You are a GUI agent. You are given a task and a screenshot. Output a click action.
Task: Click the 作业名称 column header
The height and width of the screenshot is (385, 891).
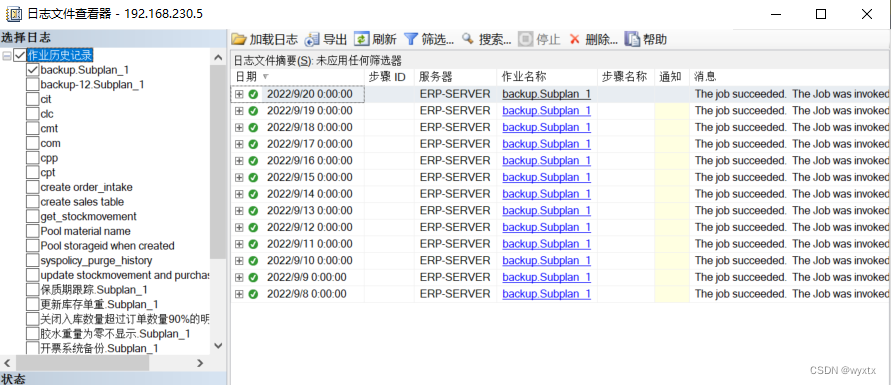tap(547, 77)
